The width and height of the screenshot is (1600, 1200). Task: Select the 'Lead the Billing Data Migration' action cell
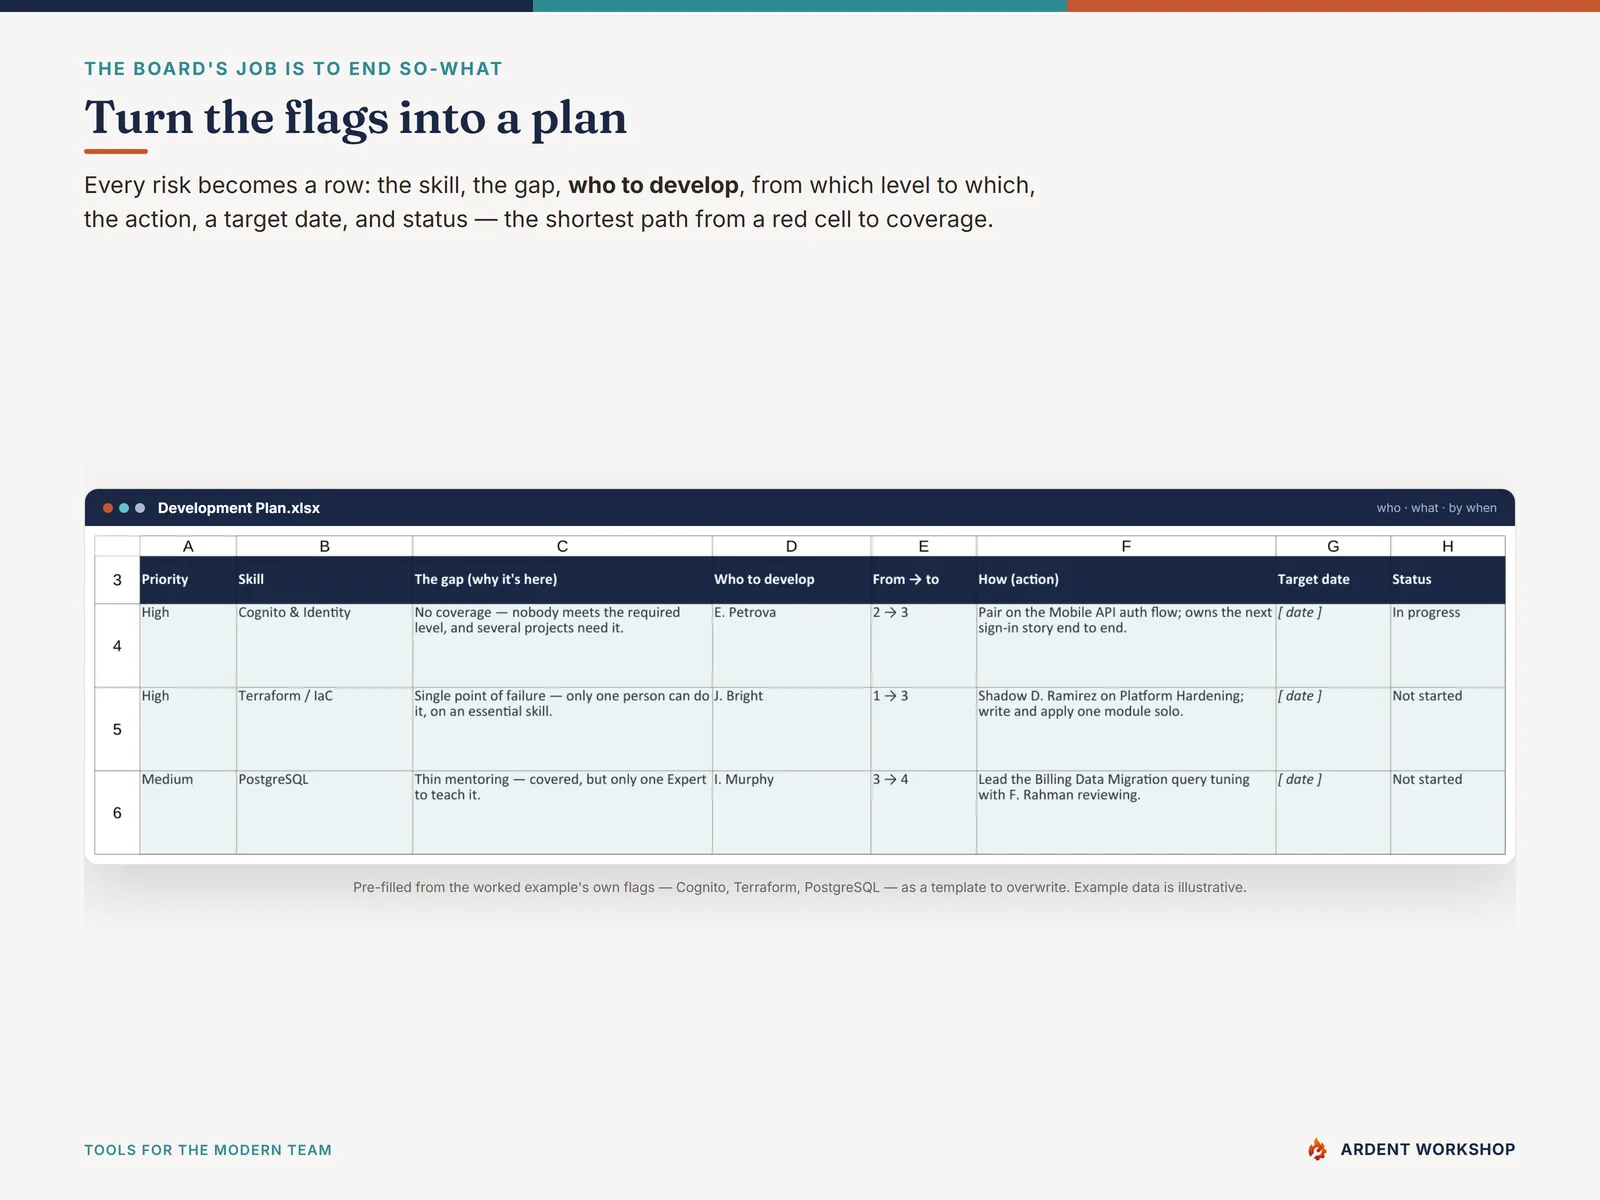pos(1126,813)
